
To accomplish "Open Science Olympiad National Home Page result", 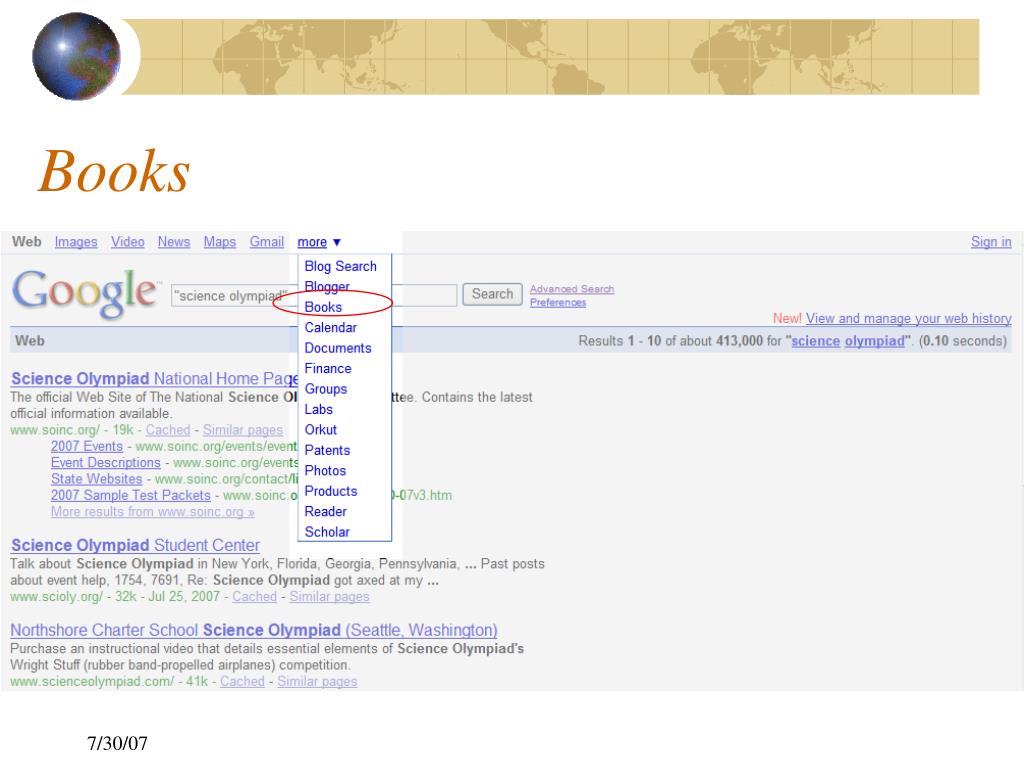I will 155,379.
